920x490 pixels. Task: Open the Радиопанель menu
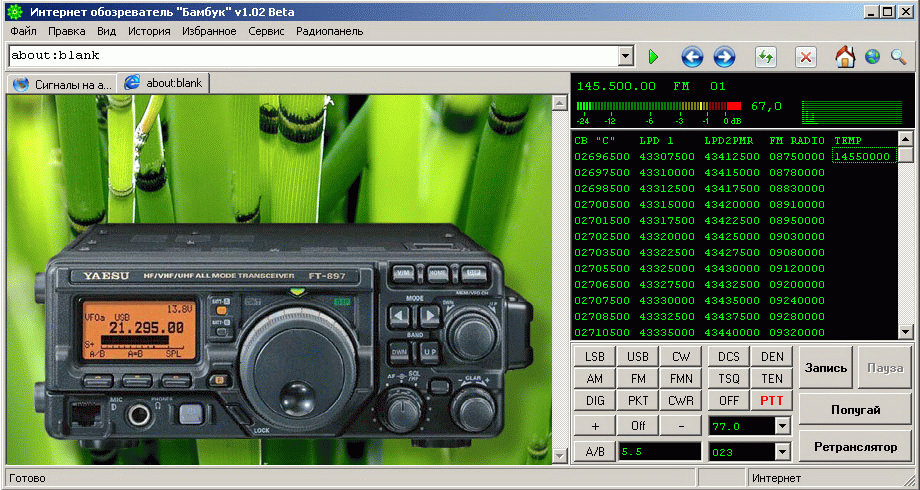pyautogui.click(x=329, y=32)
